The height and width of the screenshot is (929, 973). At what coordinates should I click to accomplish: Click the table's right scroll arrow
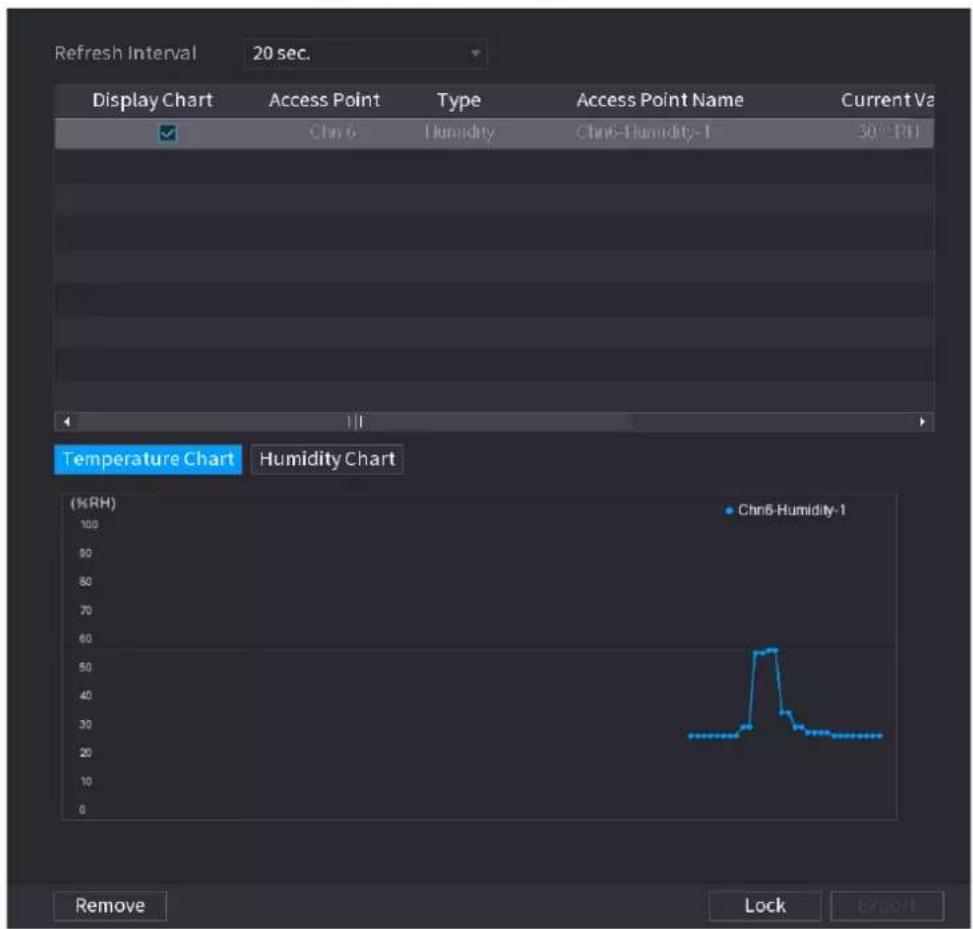point(922,422)
